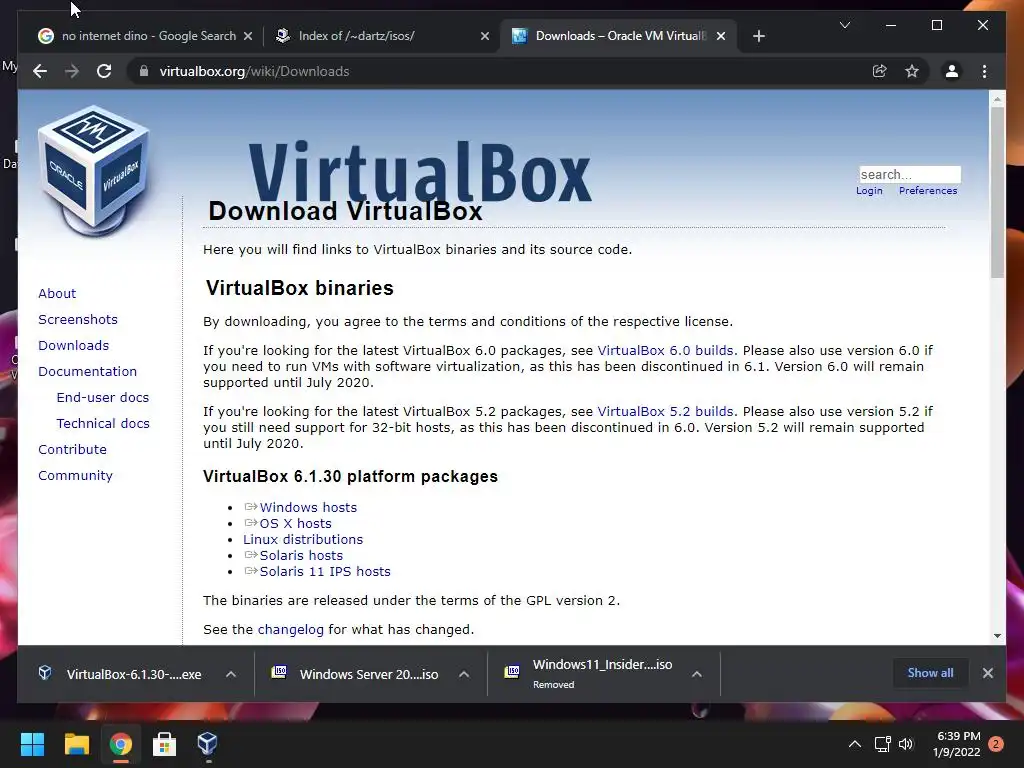Follow the VirtualBox 6.0 builds link
Image resolution: width=1024 pixels, height=768 pixels.
pos(665,351)
